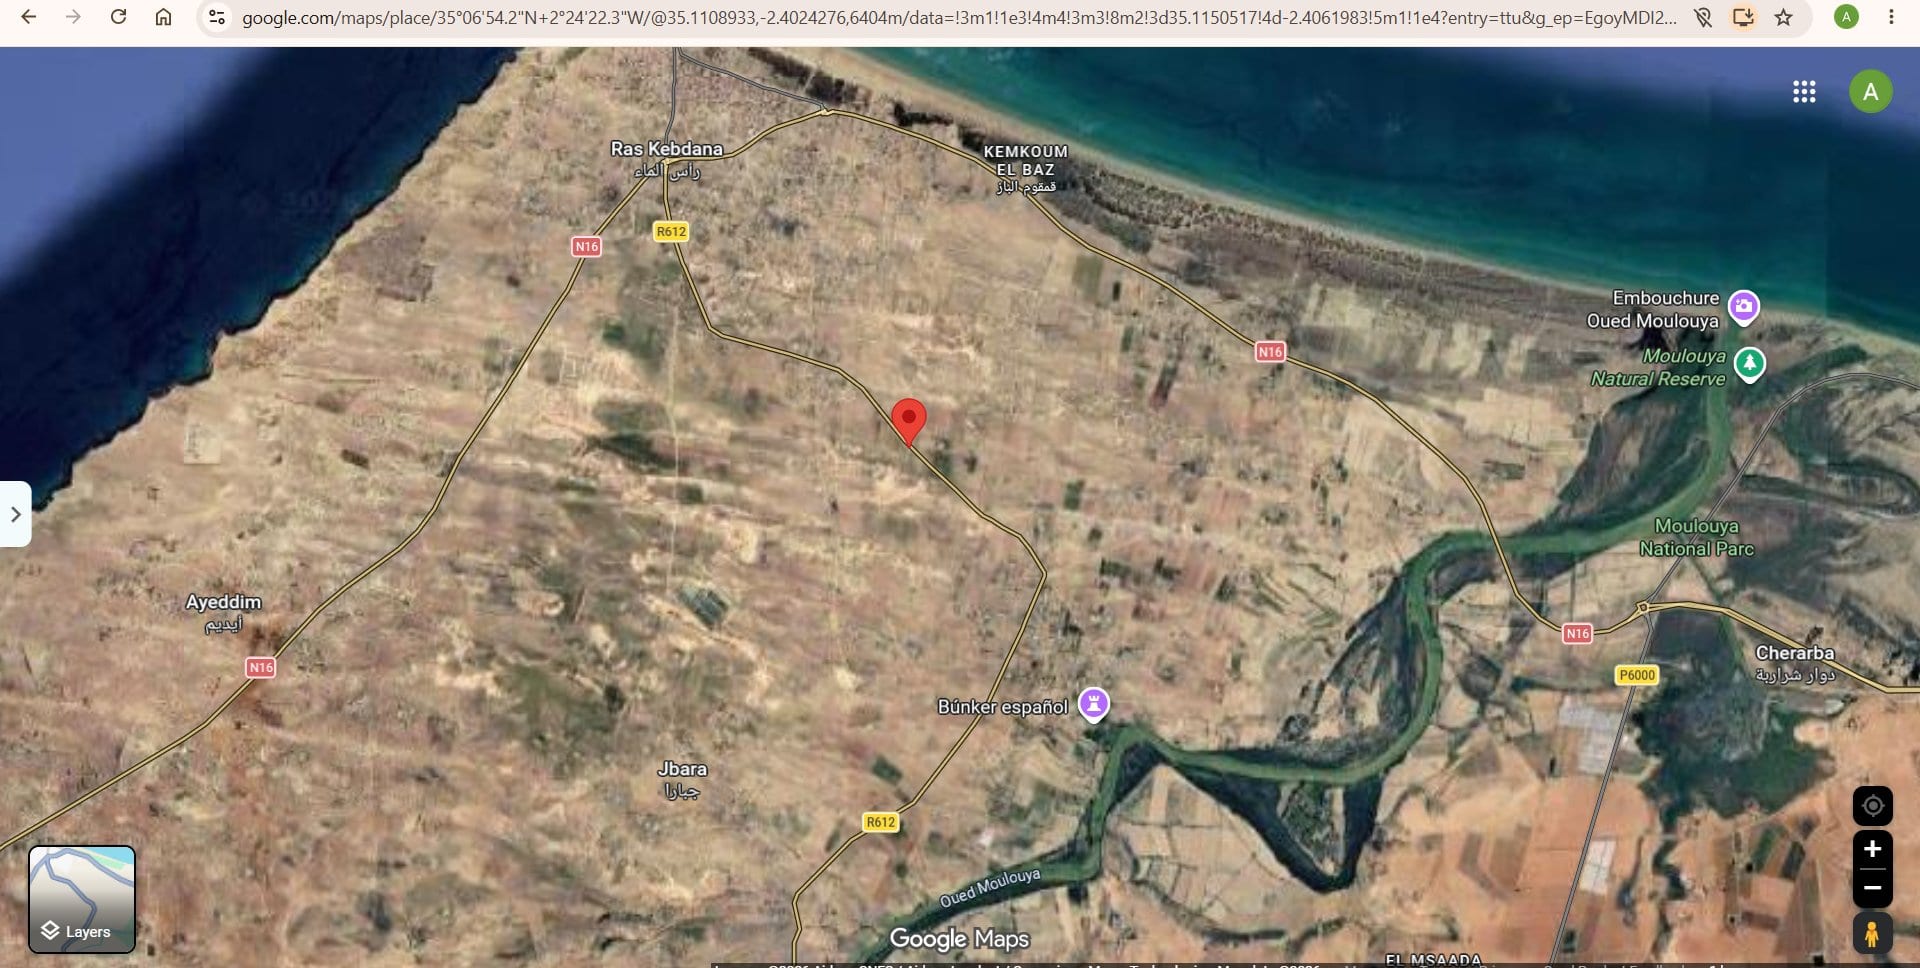Open the Google apps grid
1920x968 pixels.
[1804, 92]
